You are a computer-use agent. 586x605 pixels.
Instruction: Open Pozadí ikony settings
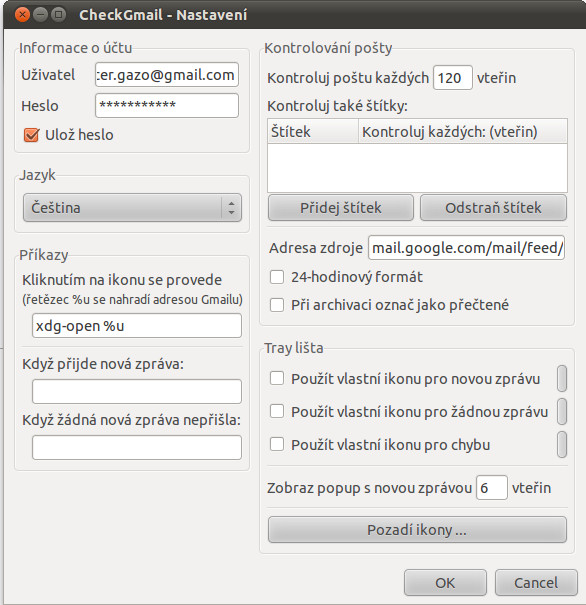[417, 530]
